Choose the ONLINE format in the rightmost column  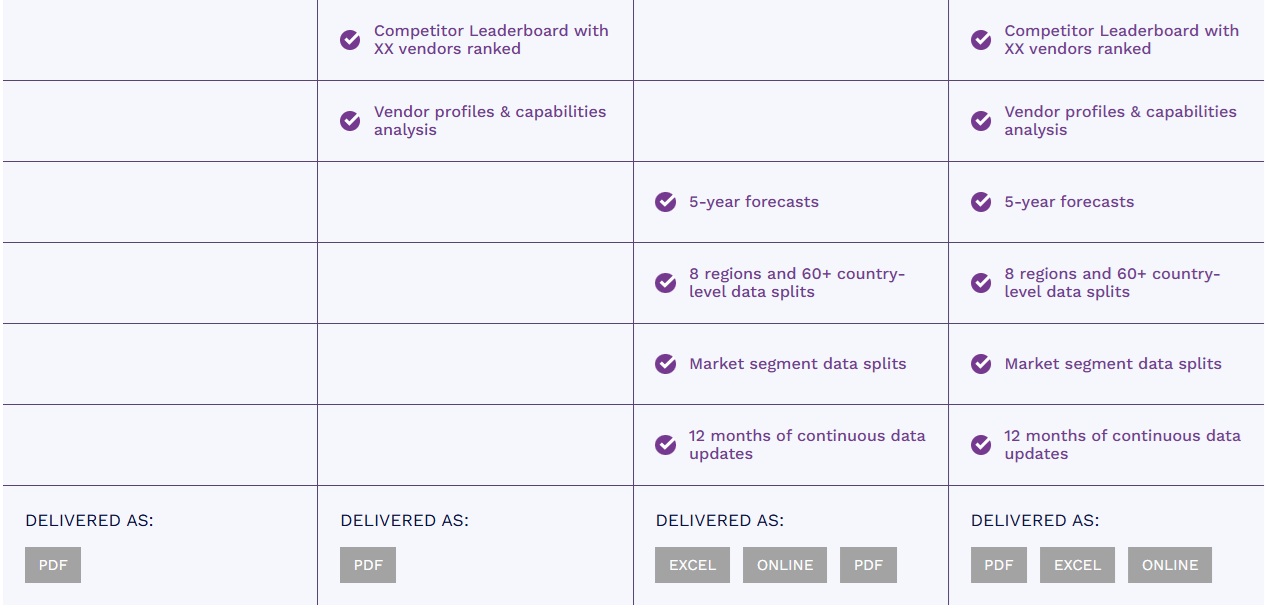(x=1170, y=565)
